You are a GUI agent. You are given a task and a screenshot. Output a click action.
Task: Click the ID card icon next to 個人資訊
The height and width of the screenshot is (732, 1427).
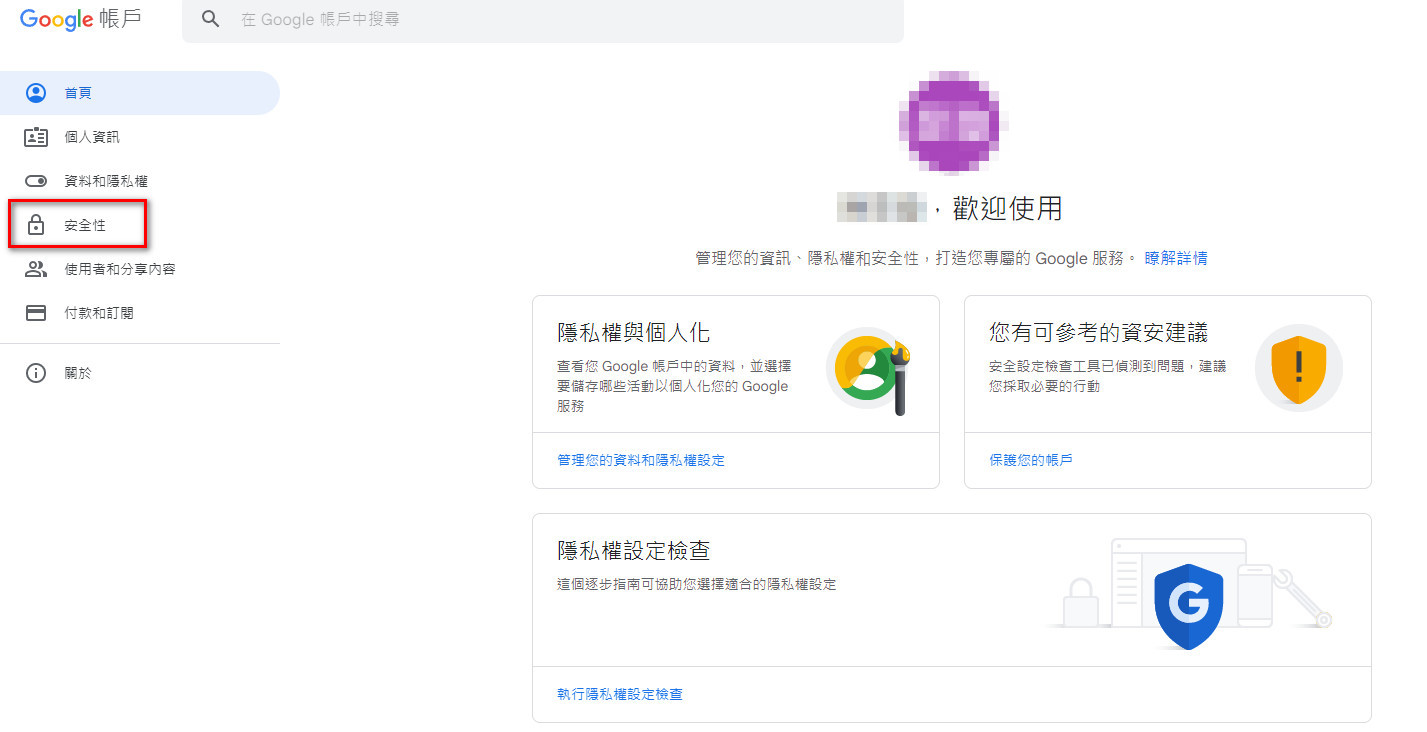coord(36,136)
